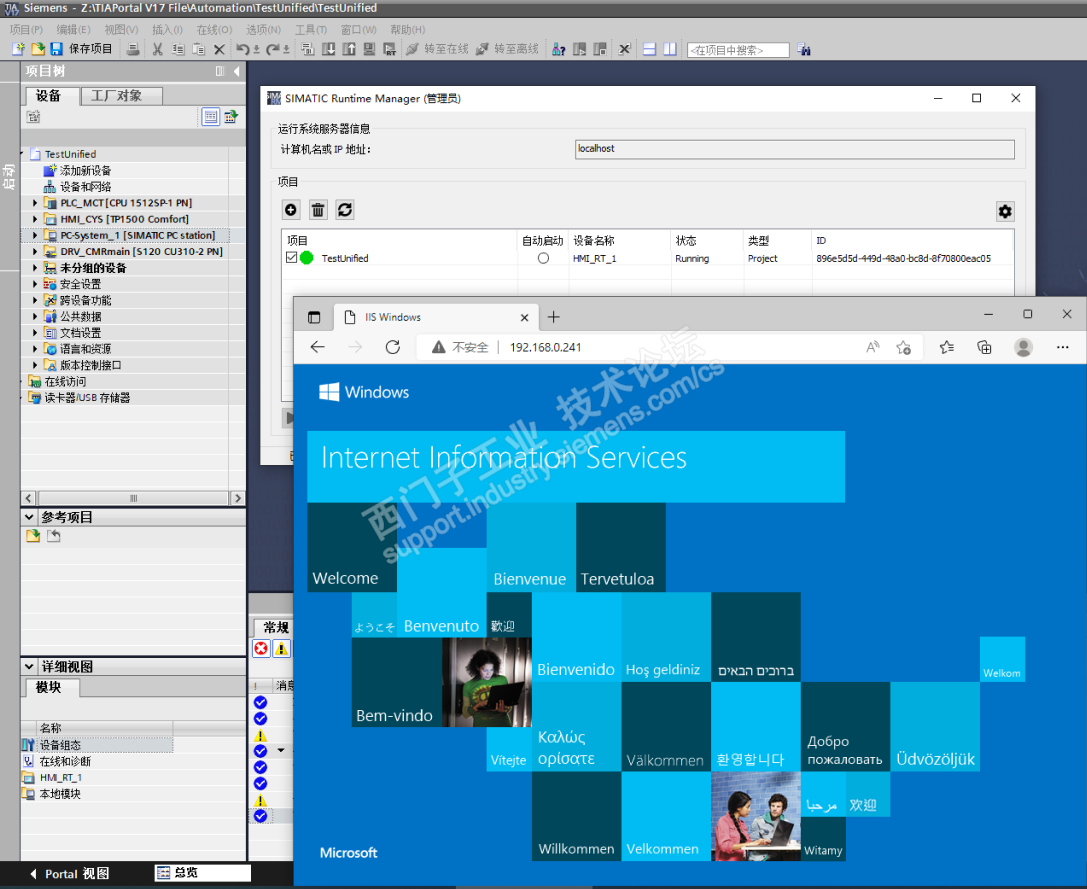Image resolution: width=1087 pixels, height=889 pixels.
Task: Open the 编辑(E) menu
Action: (x=73, y=29)
